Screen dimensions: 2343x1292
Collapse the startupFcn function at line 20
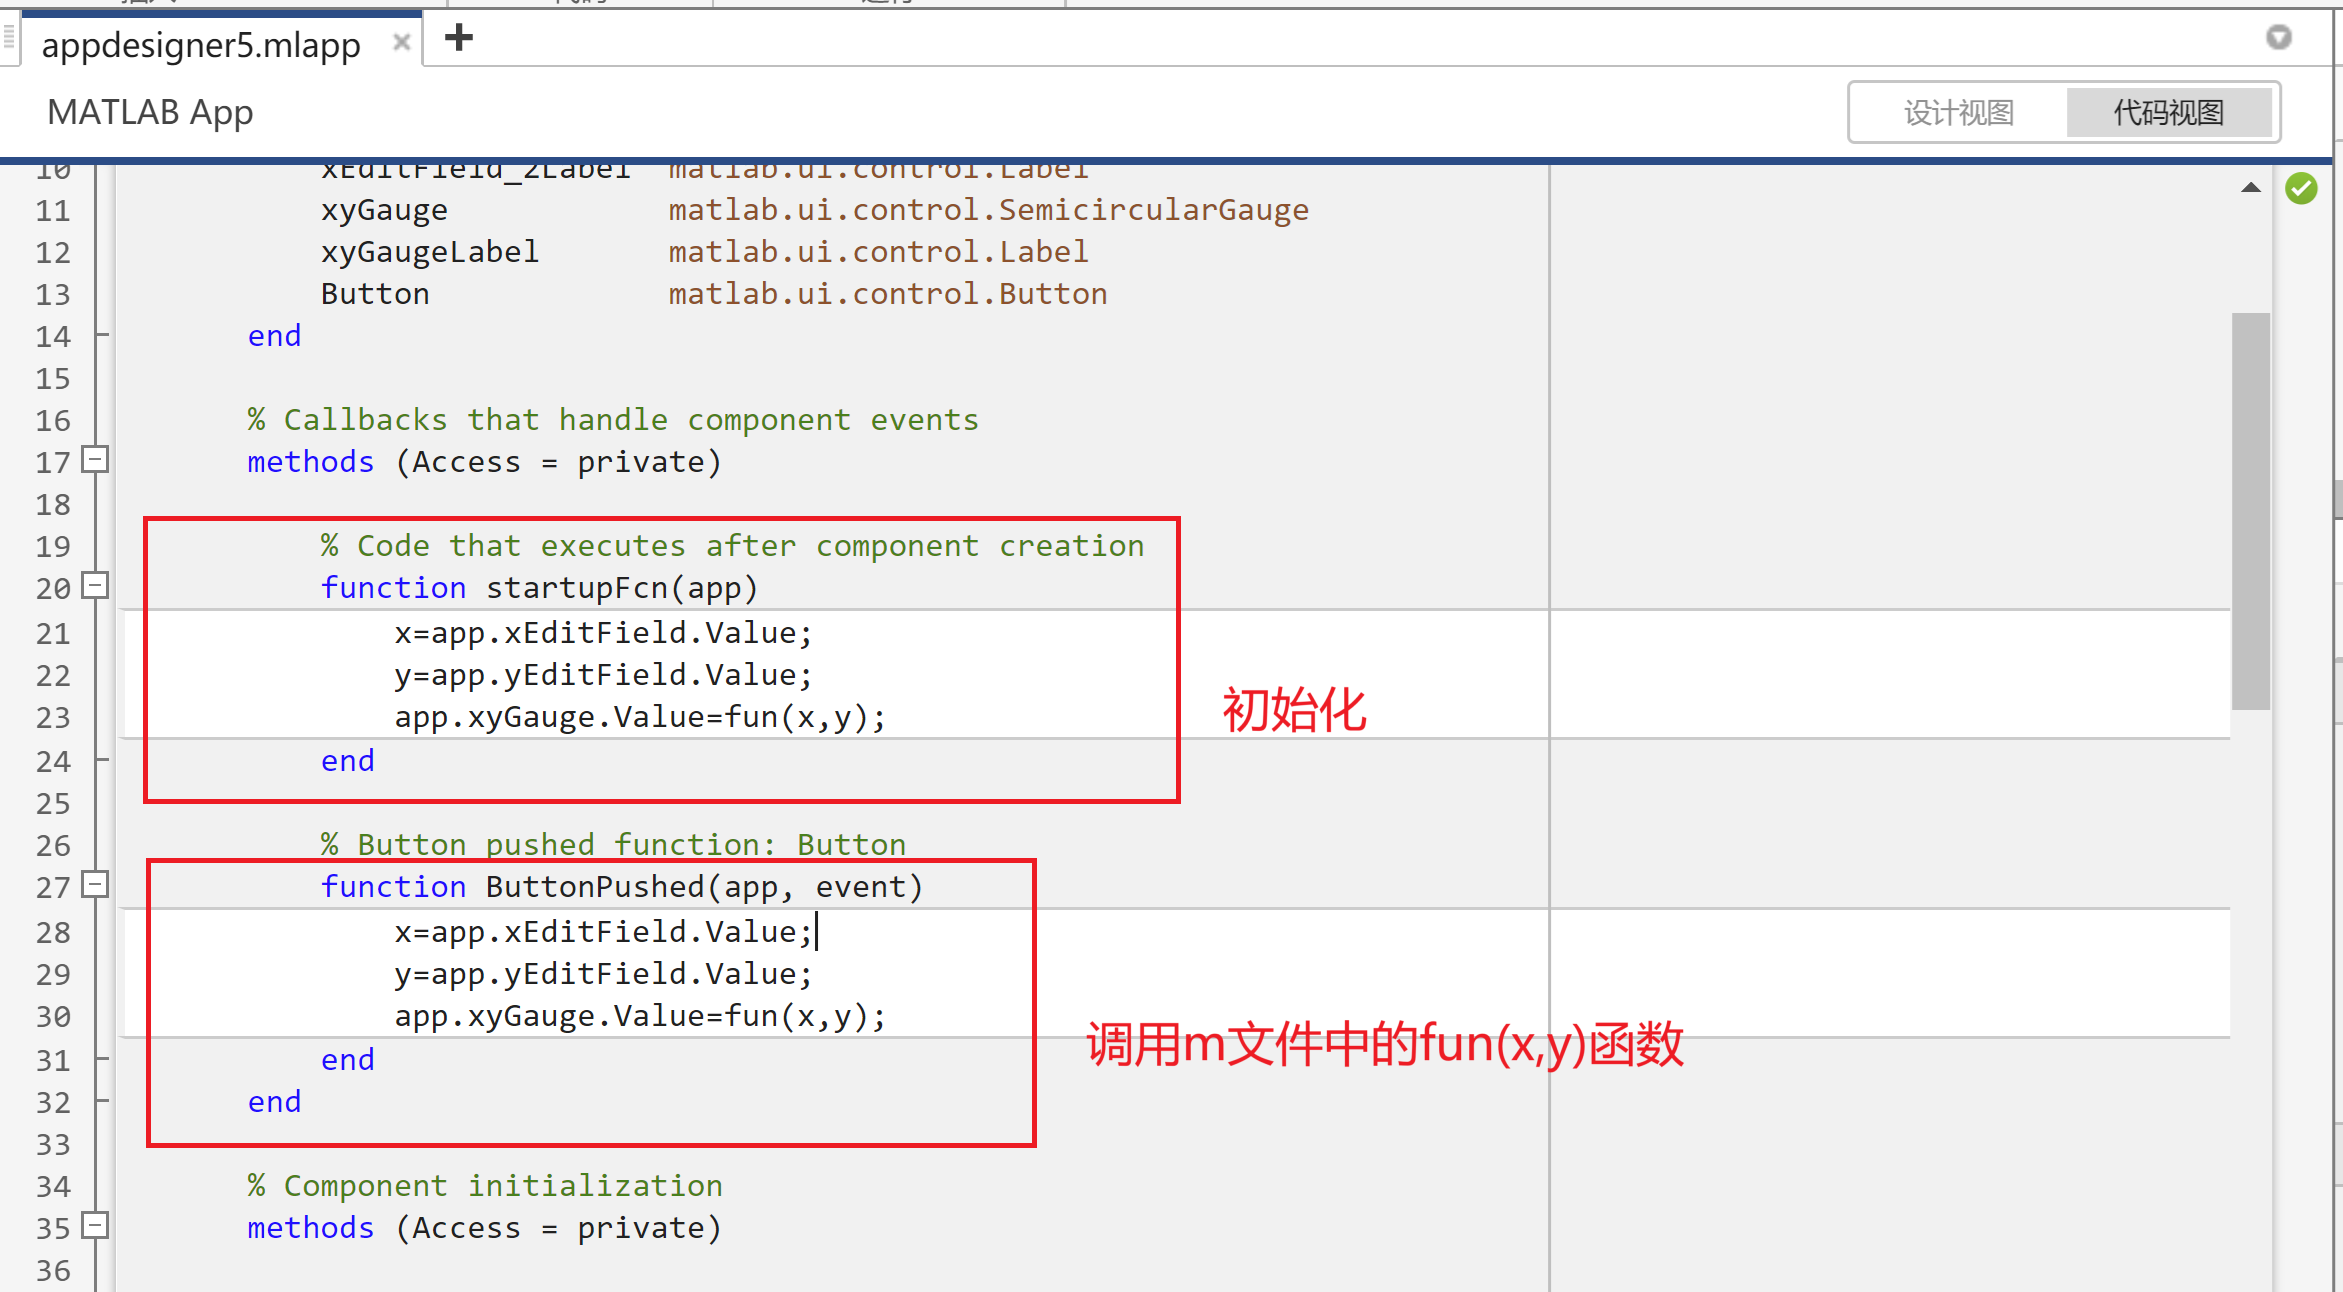click(95, 586)
